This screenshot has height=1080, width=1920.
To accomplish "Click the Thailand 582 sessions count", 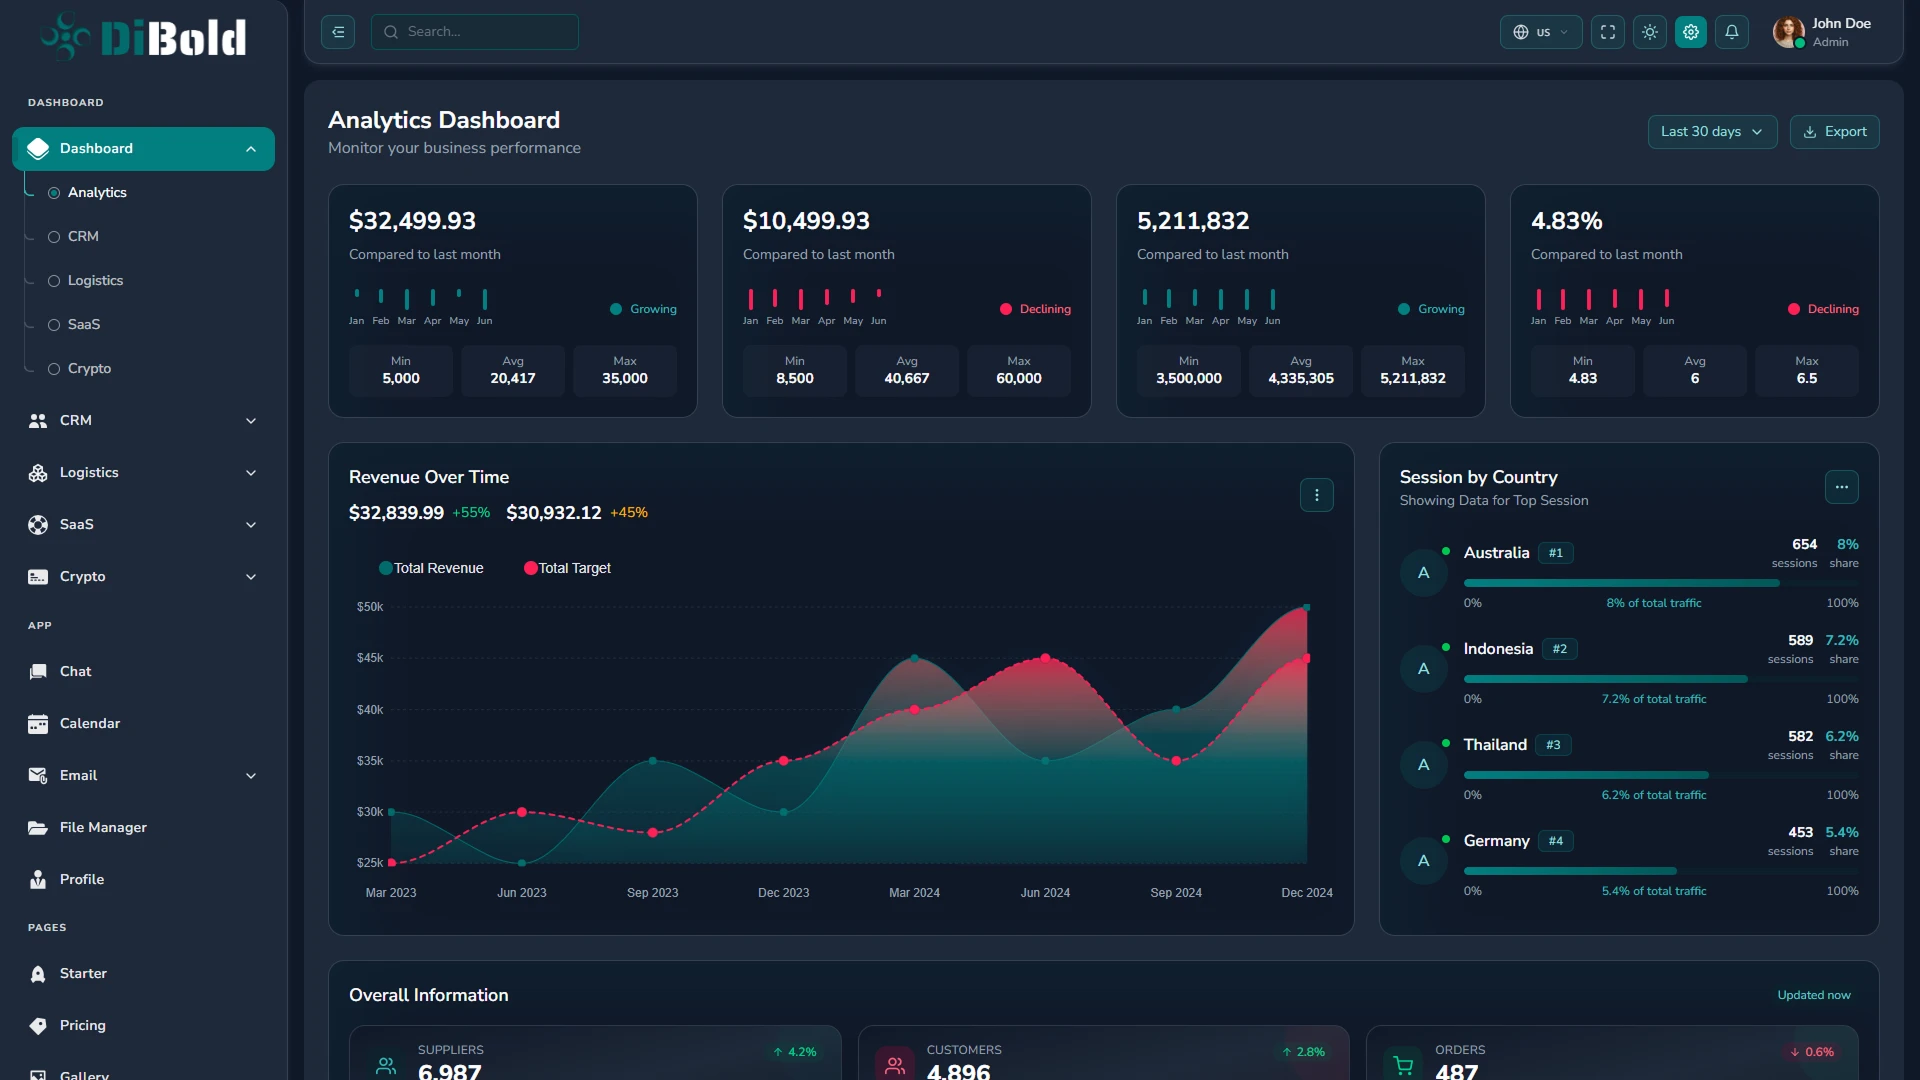I will click(1800, 737).
